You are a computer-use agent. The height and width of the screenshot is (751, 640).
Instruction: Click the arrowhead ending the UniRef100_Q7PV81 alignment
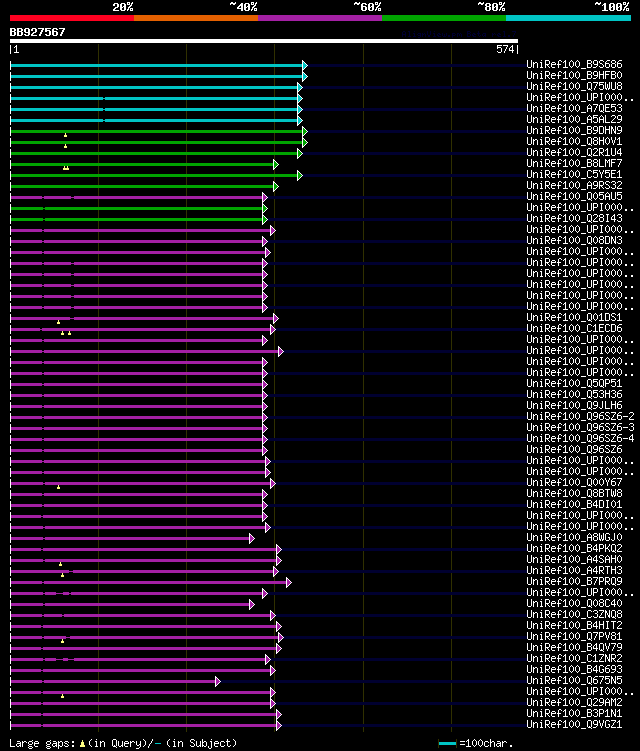click(281, 637)
